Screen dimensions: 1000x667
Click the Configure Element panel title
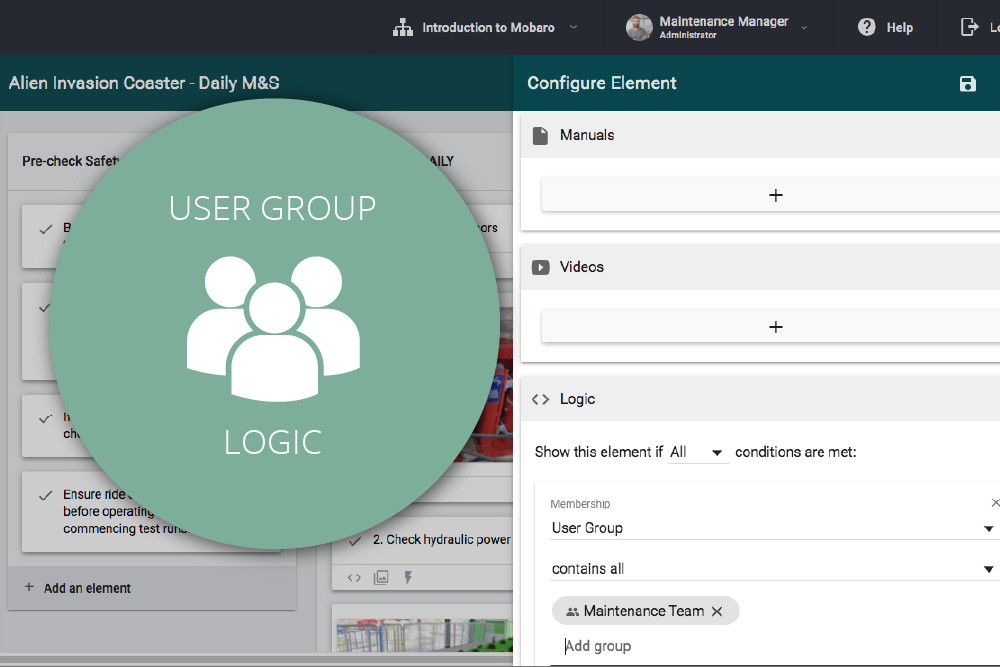coord(601,83)
